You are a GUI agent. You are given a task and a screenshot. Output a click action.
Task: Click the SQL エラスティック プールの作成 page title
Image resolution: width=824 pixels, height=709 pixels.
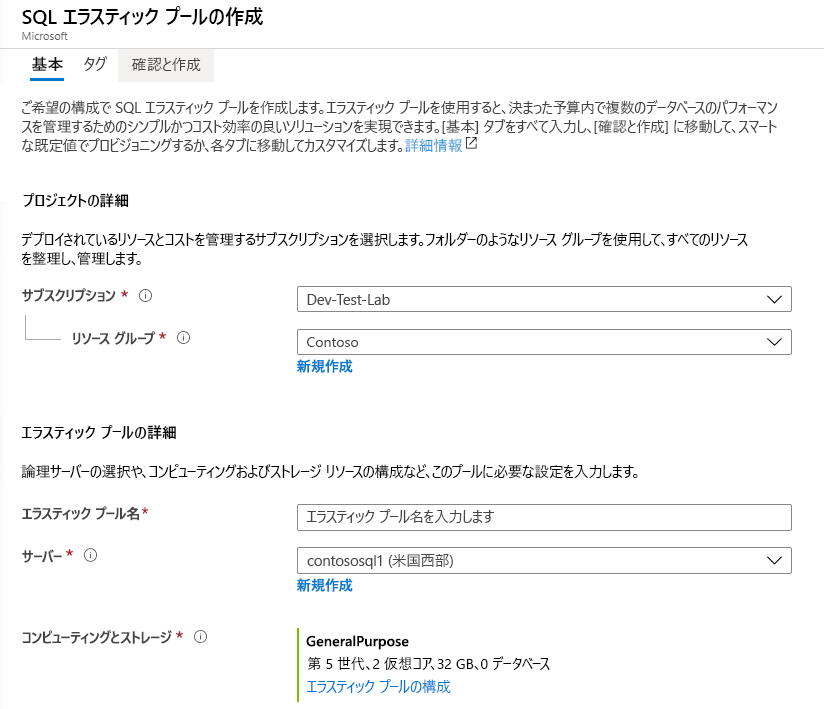[x=142, y=17]
